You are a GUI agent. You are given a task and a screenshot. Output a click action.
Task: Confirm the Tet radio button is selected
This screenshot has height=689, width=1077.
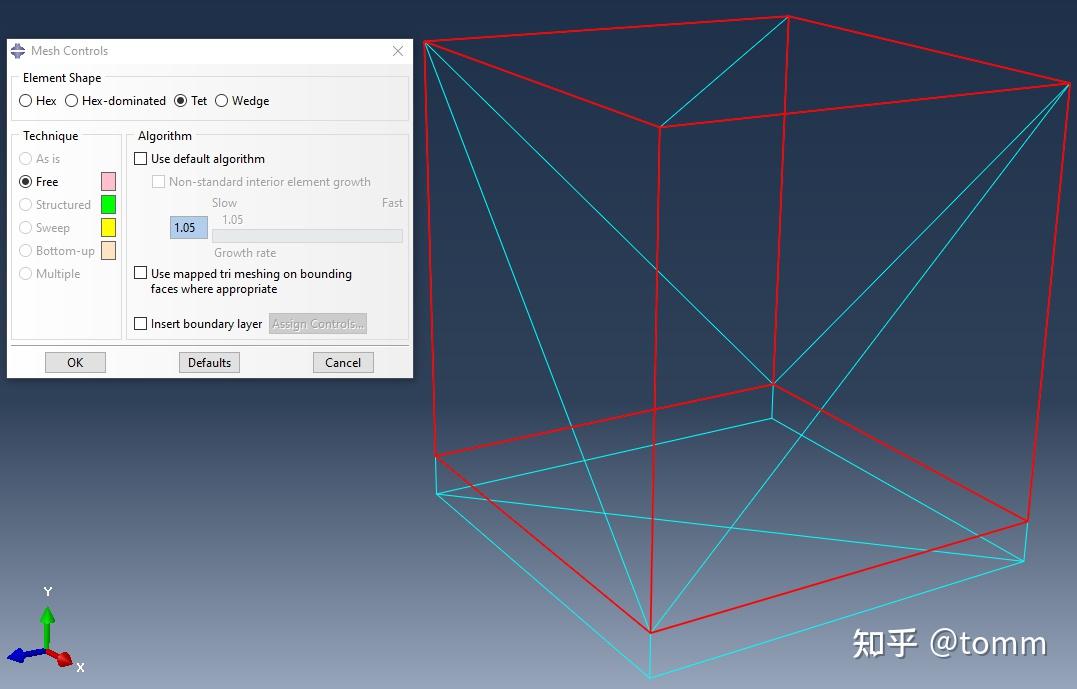180,100
